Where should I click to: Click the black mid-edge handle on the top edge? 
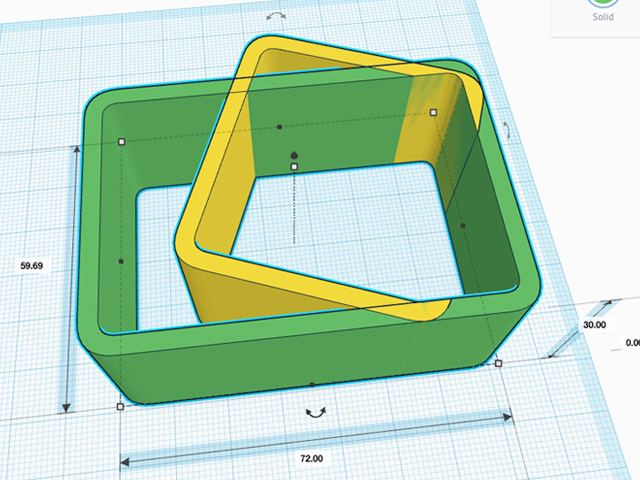tap(279, 127)
